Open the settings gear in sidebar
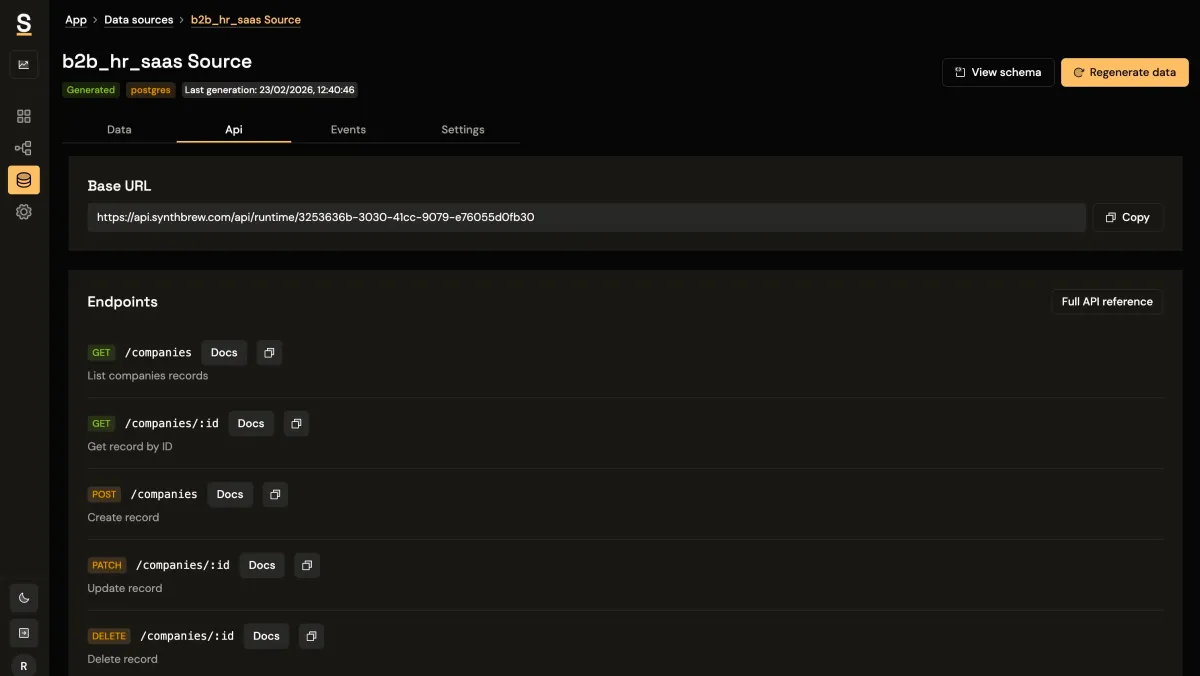Image resolution: width=1200 pixels, height=676 pixels. 24,212
